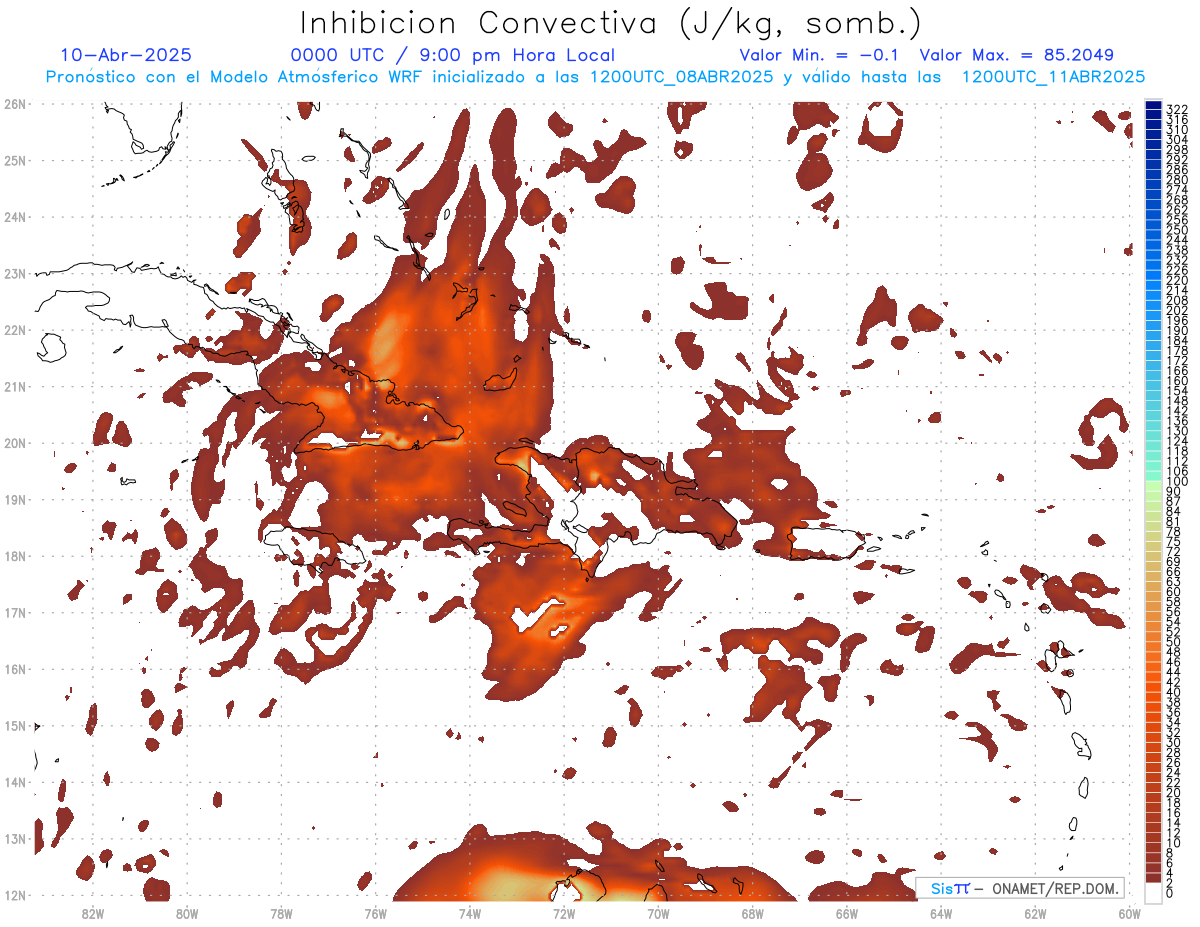Click the '24N' latitude label

tap(15, 217)
